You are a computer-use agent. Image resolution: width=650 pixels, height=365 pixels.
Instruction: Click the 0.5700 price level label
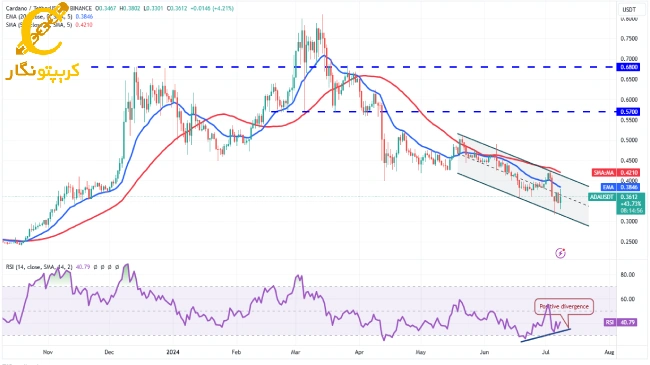click(x=628, y=112)
